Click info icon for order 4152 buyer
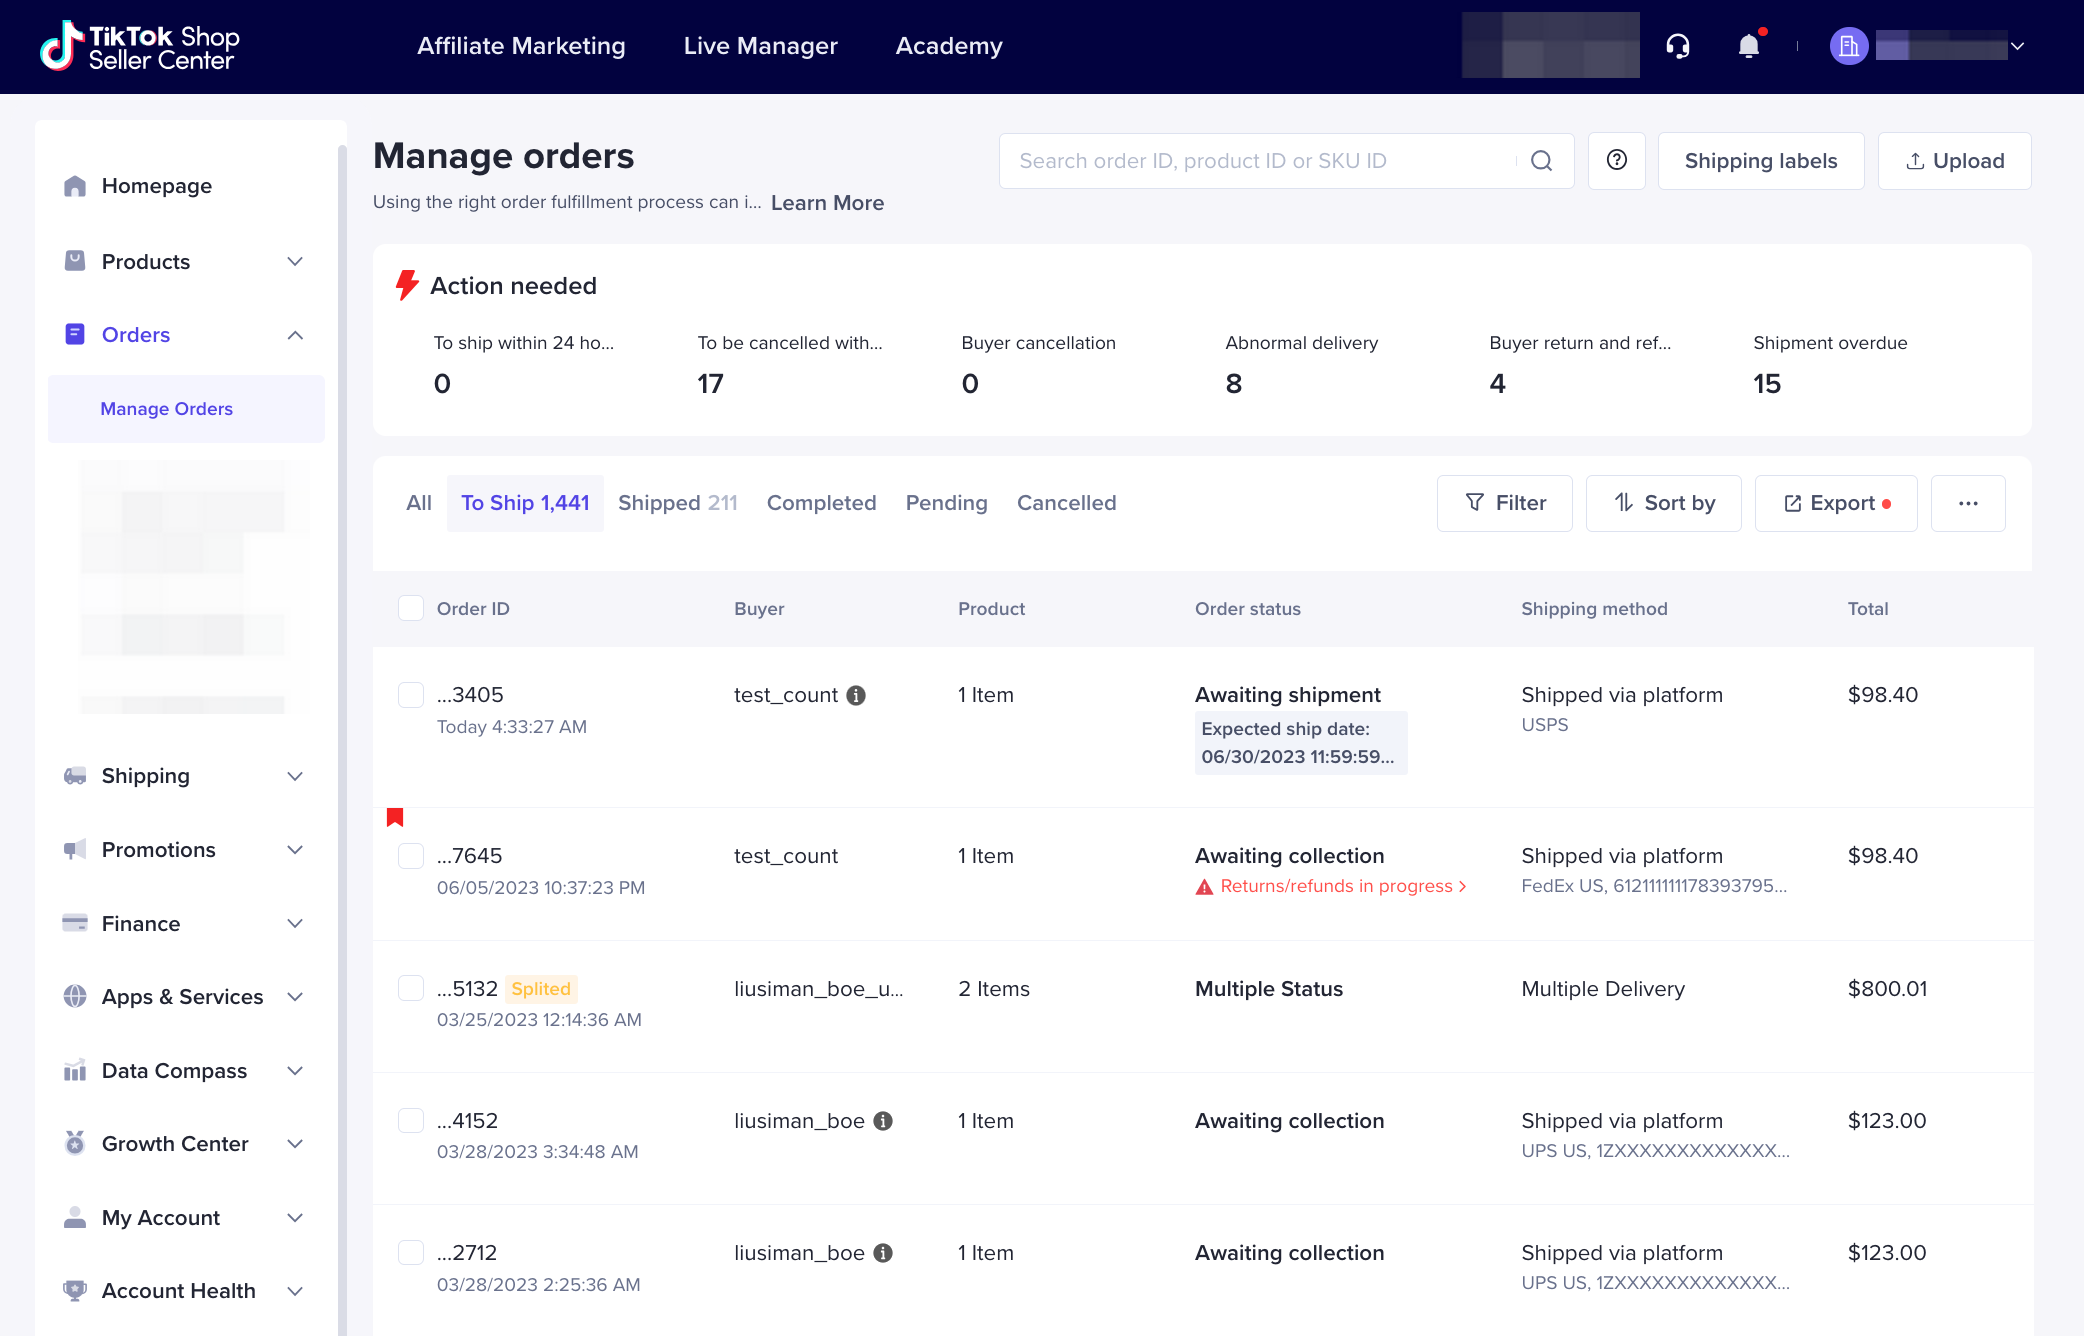The width and height of the screenshot is (2084, 1336). pos(883,1121)
